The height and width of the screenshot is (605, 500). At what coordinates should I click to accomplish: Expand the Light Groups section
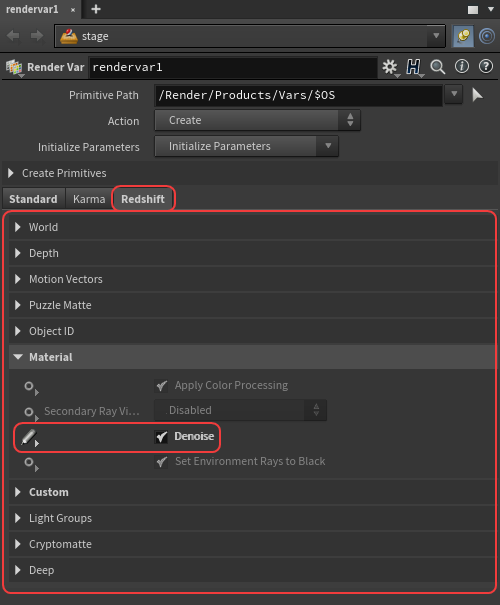[252, 518]
